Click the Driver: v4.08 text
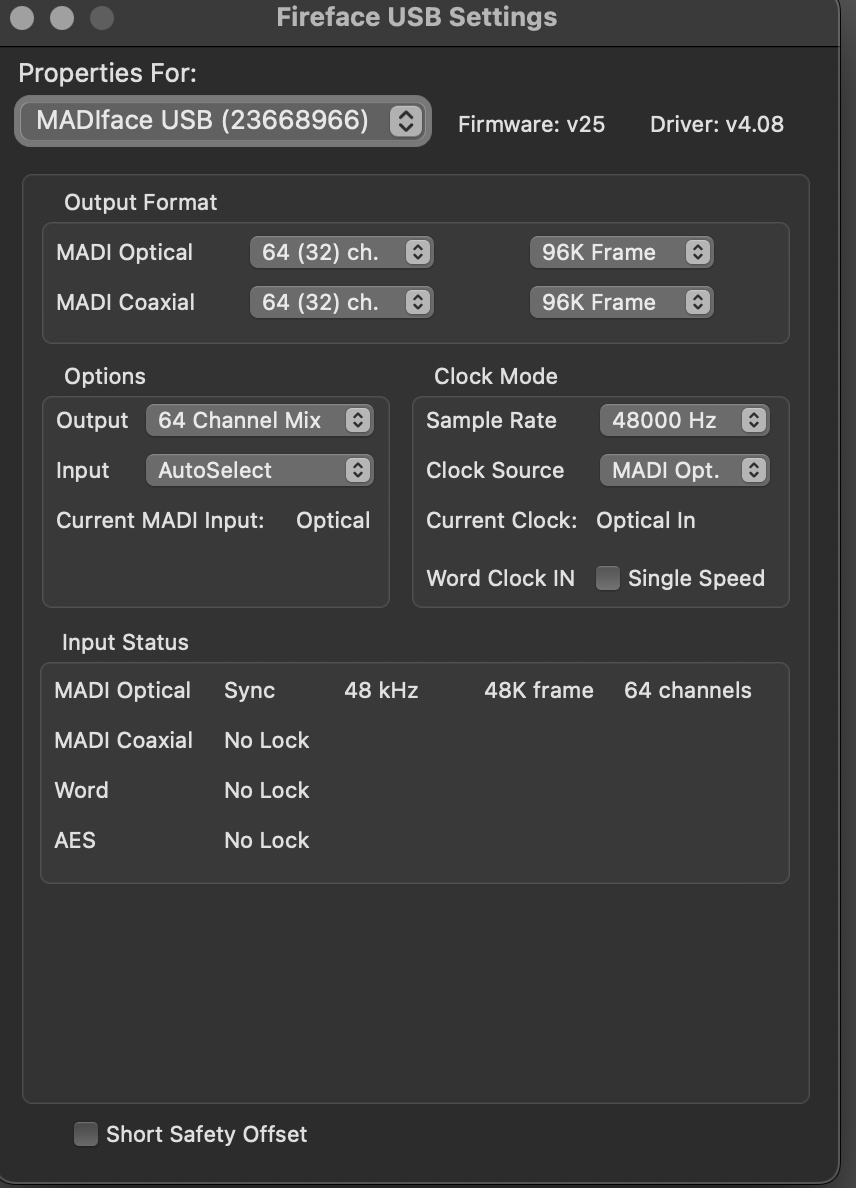Screen dimensions: 856x1188 pos(717,124)
